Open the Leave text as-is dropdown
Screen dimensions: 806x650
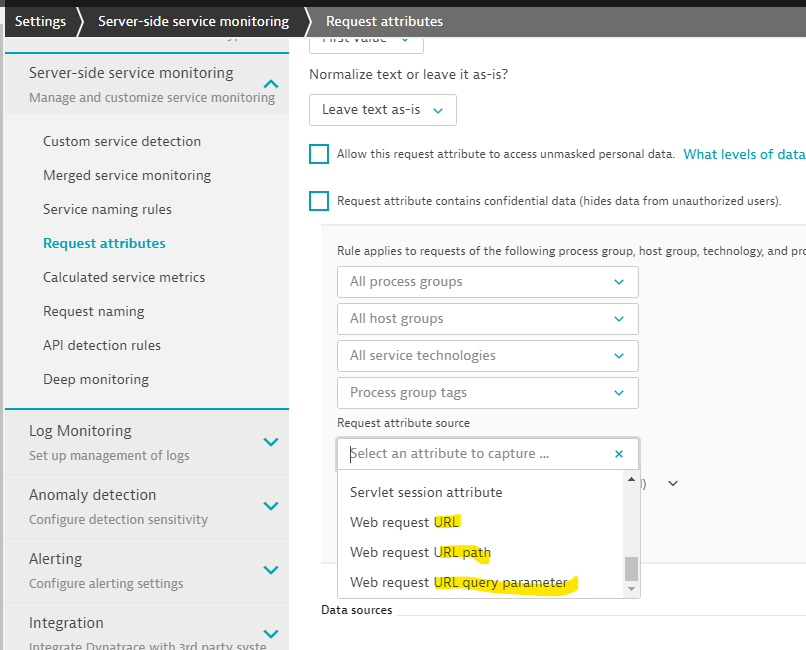382,110
